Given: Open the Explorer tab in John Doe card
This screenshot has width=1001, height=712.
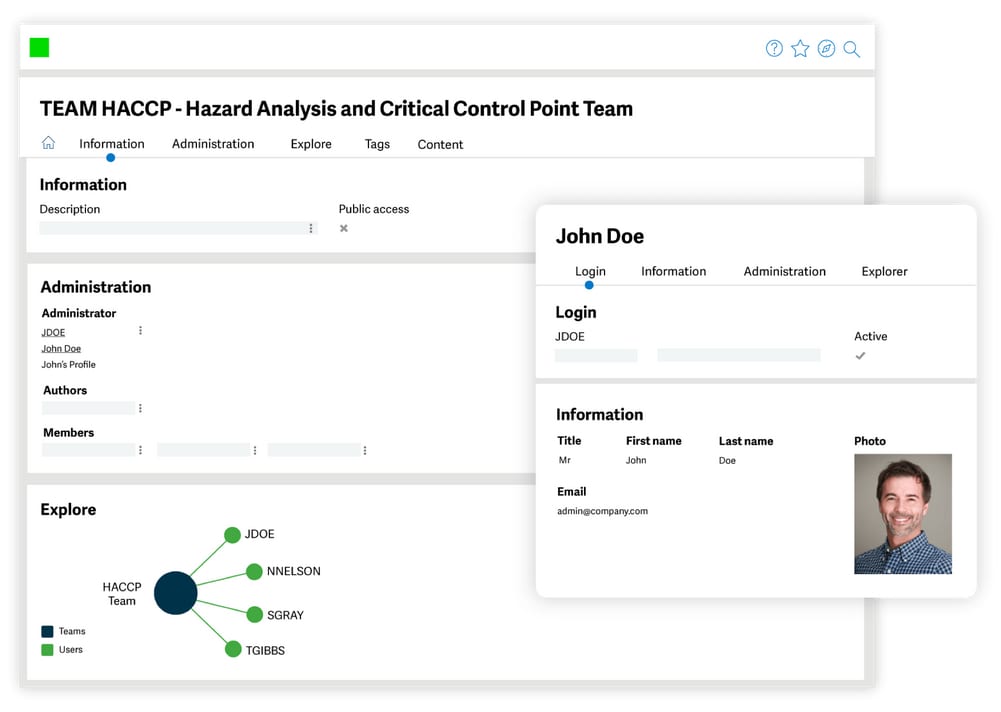Looking at the screenshot, I should click(x=884, y=271).
